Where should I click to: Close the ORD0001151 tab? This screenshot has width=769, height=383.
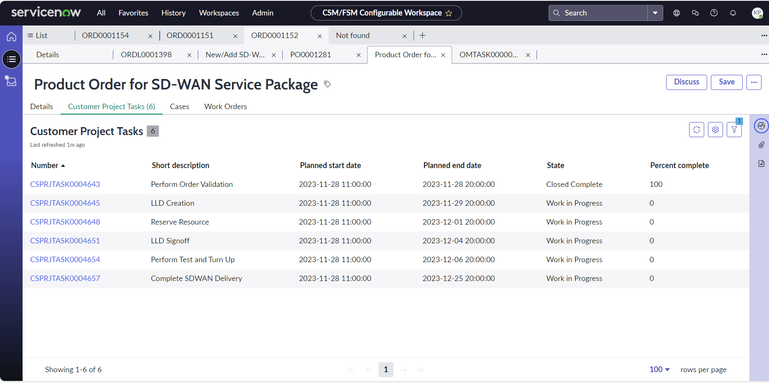235,36
